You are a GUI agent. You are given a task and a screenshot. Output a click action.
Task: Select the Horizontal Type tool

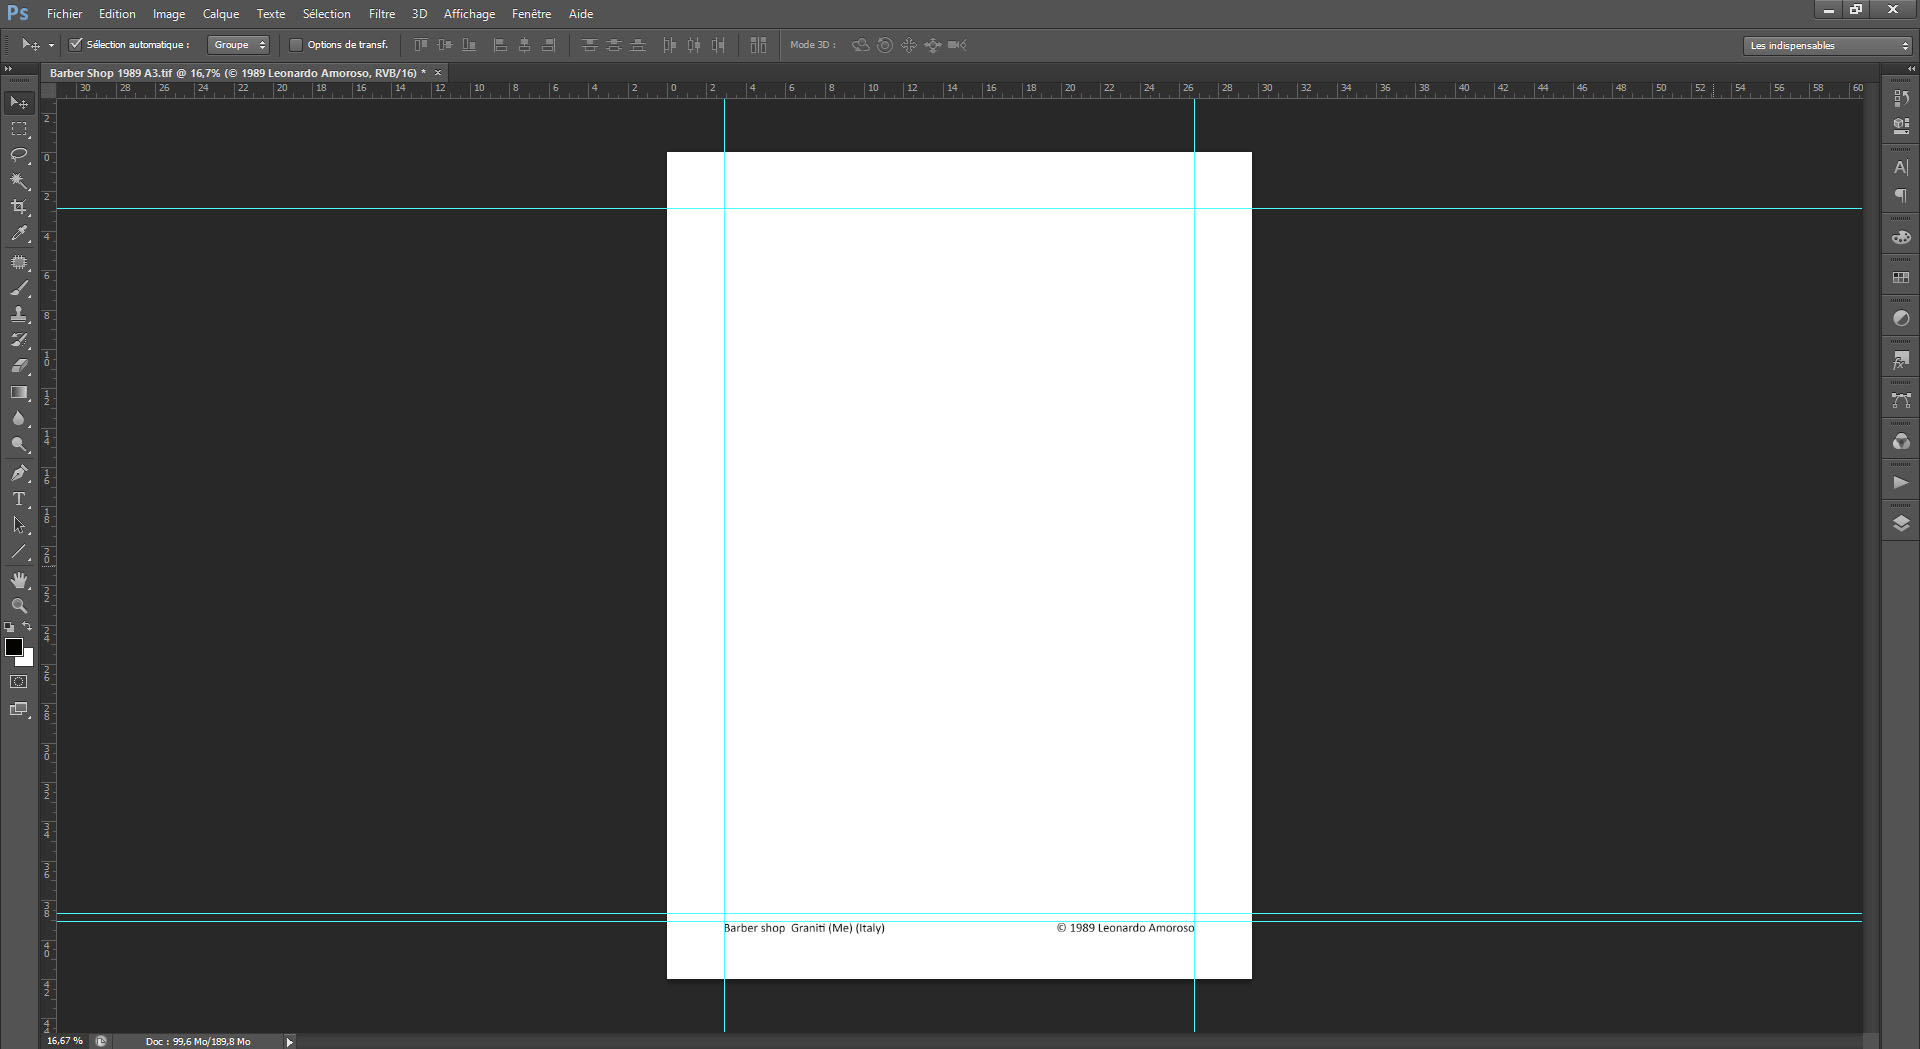19,499
